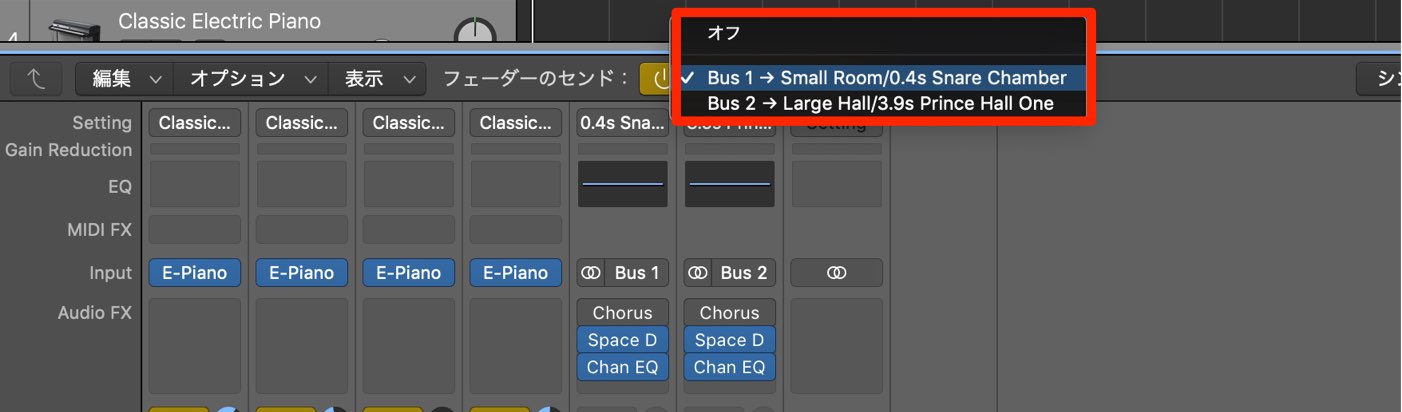The image size is (1402, 412).
Task: Click the third strip's E-Piano instrument slot
Action: point(409,273)
